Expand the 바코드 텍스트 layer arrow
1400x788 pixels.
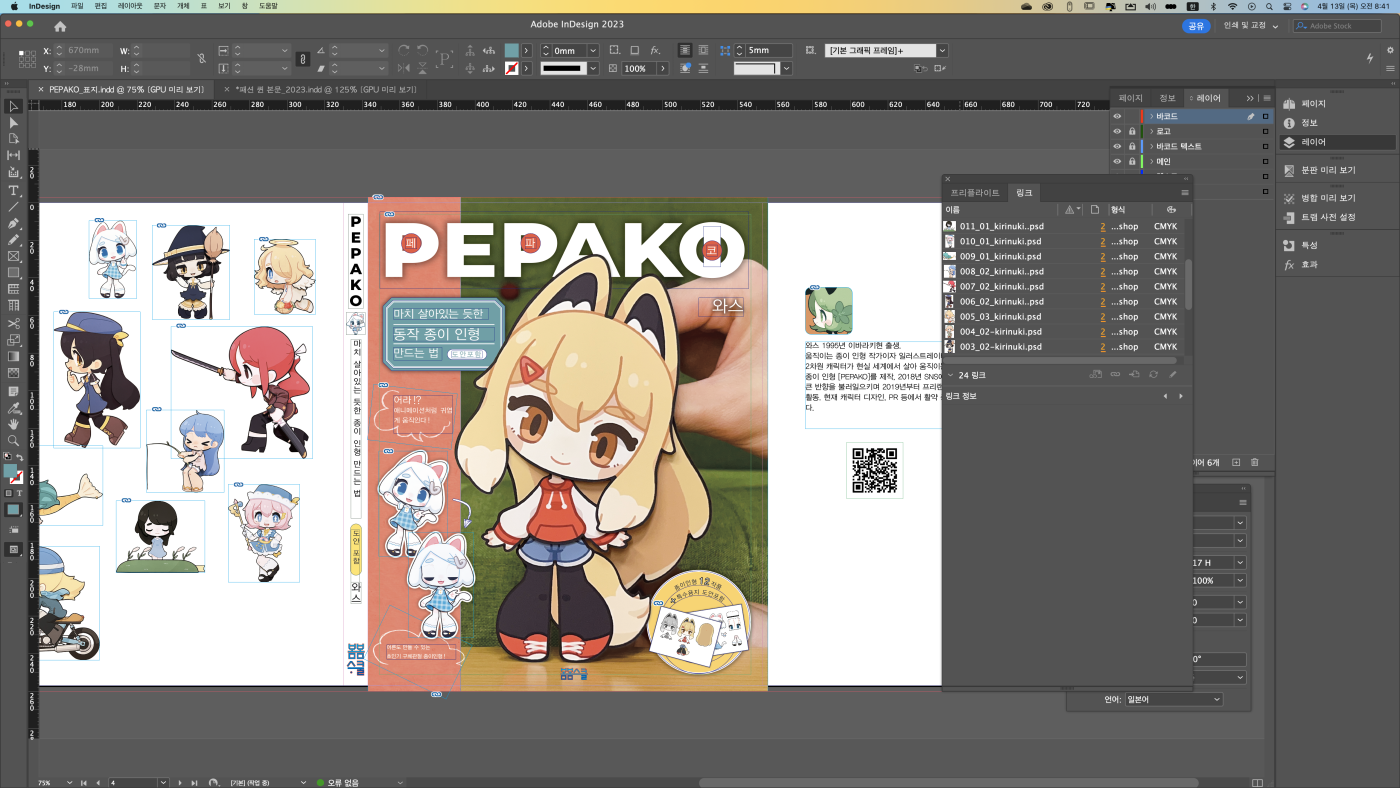click(x=1152, y=146)
